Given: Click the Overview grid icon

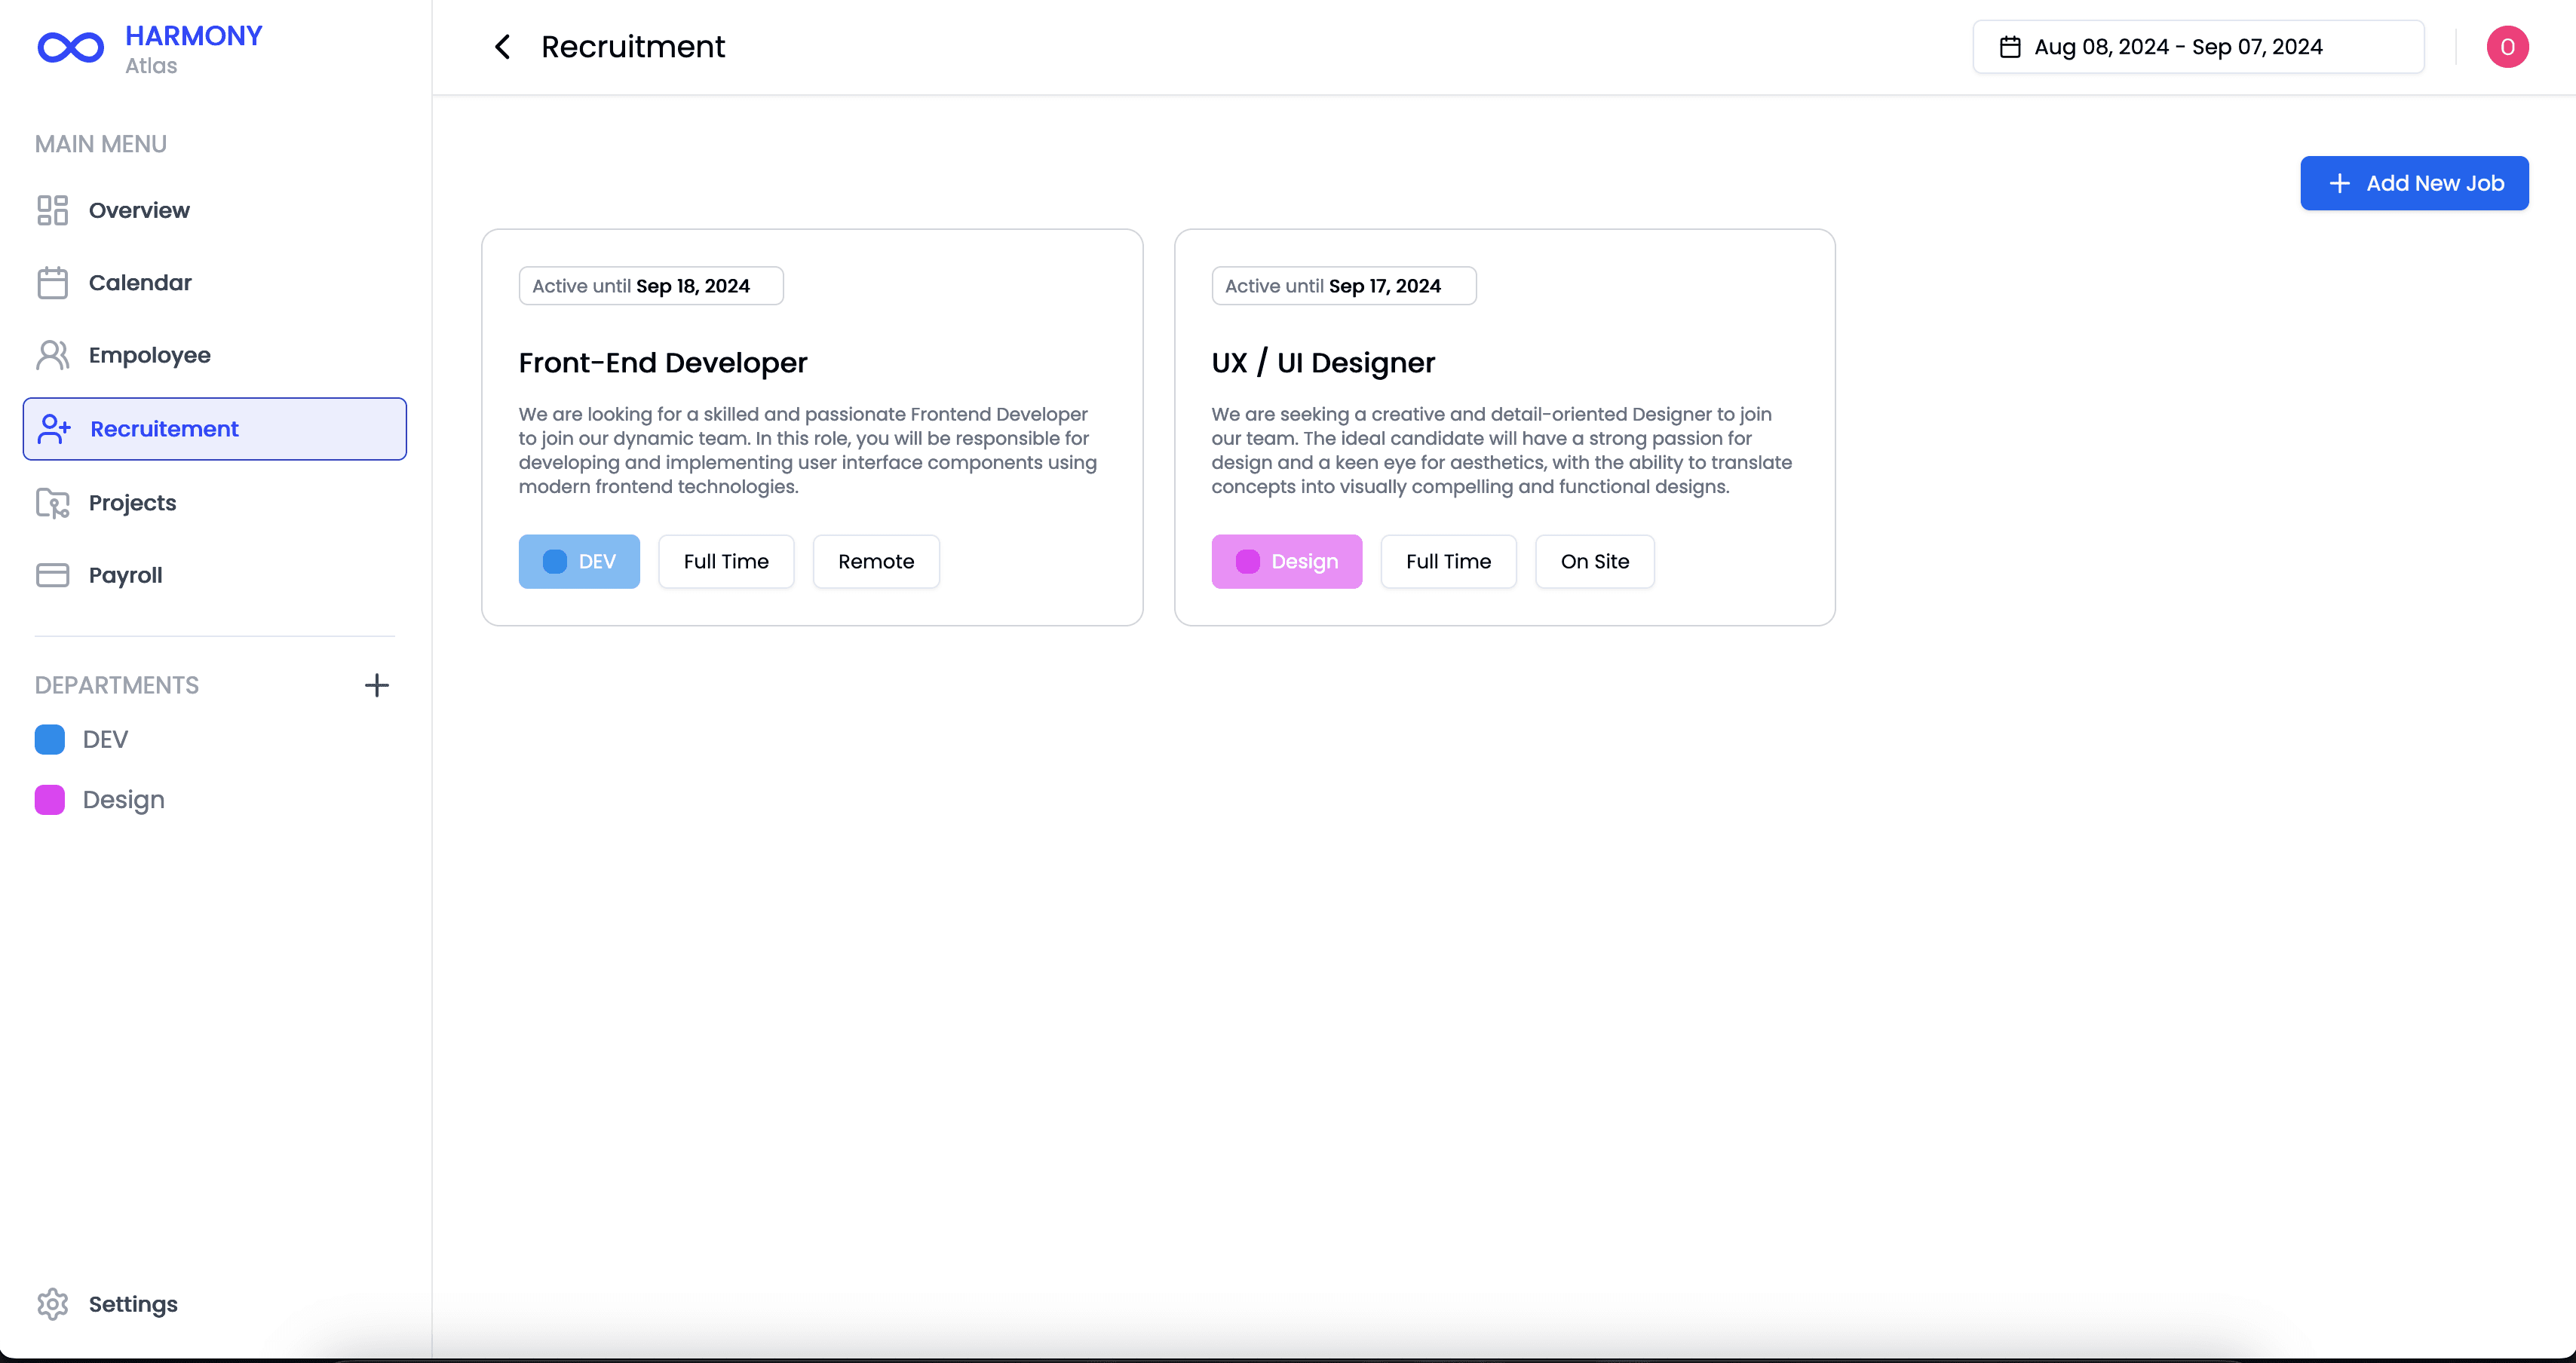Looking at the screenshot, I should pos(52,210).
